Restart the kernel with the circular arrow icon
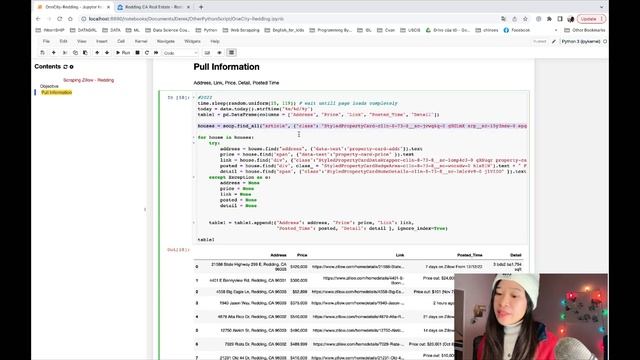The image size is (640, 360). click(x=147, y=53)
